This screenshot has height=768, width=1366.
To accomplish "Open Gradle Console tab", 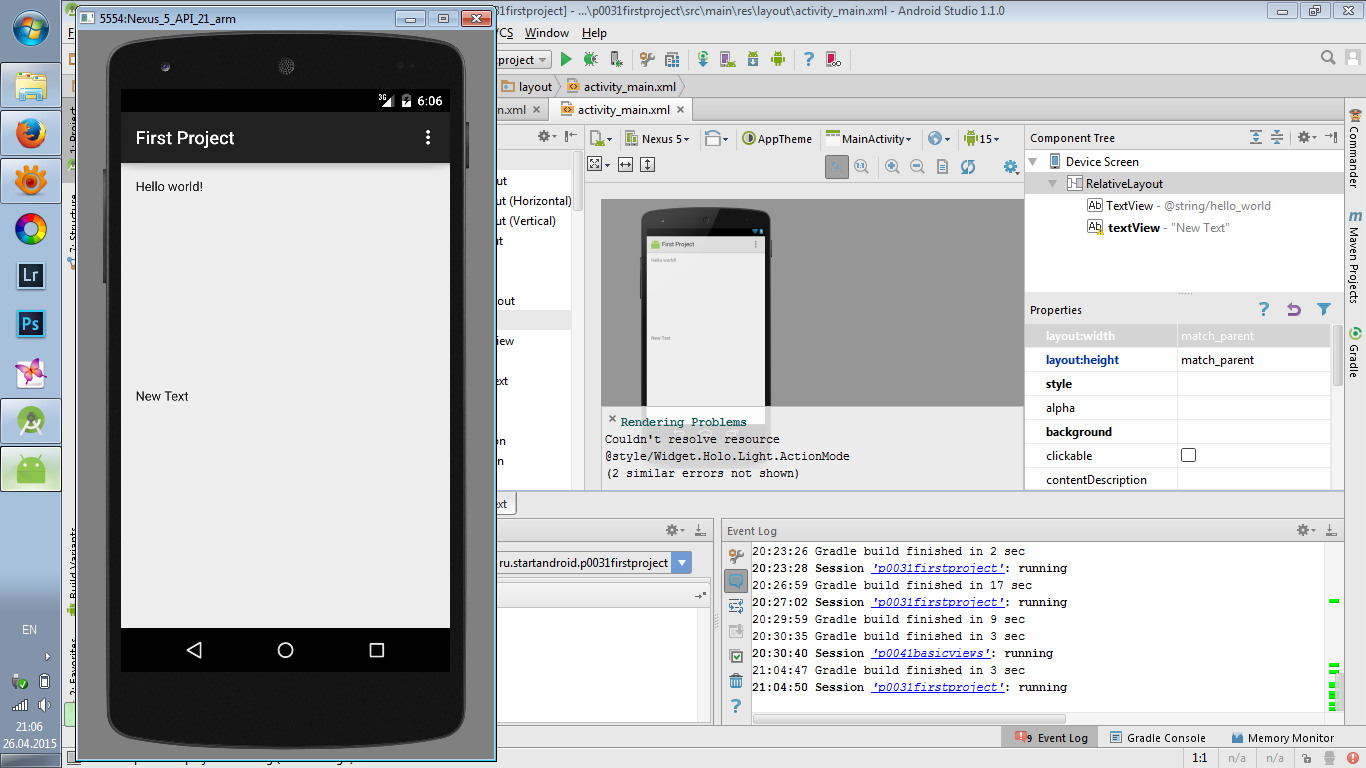I will coord(1157,738).
